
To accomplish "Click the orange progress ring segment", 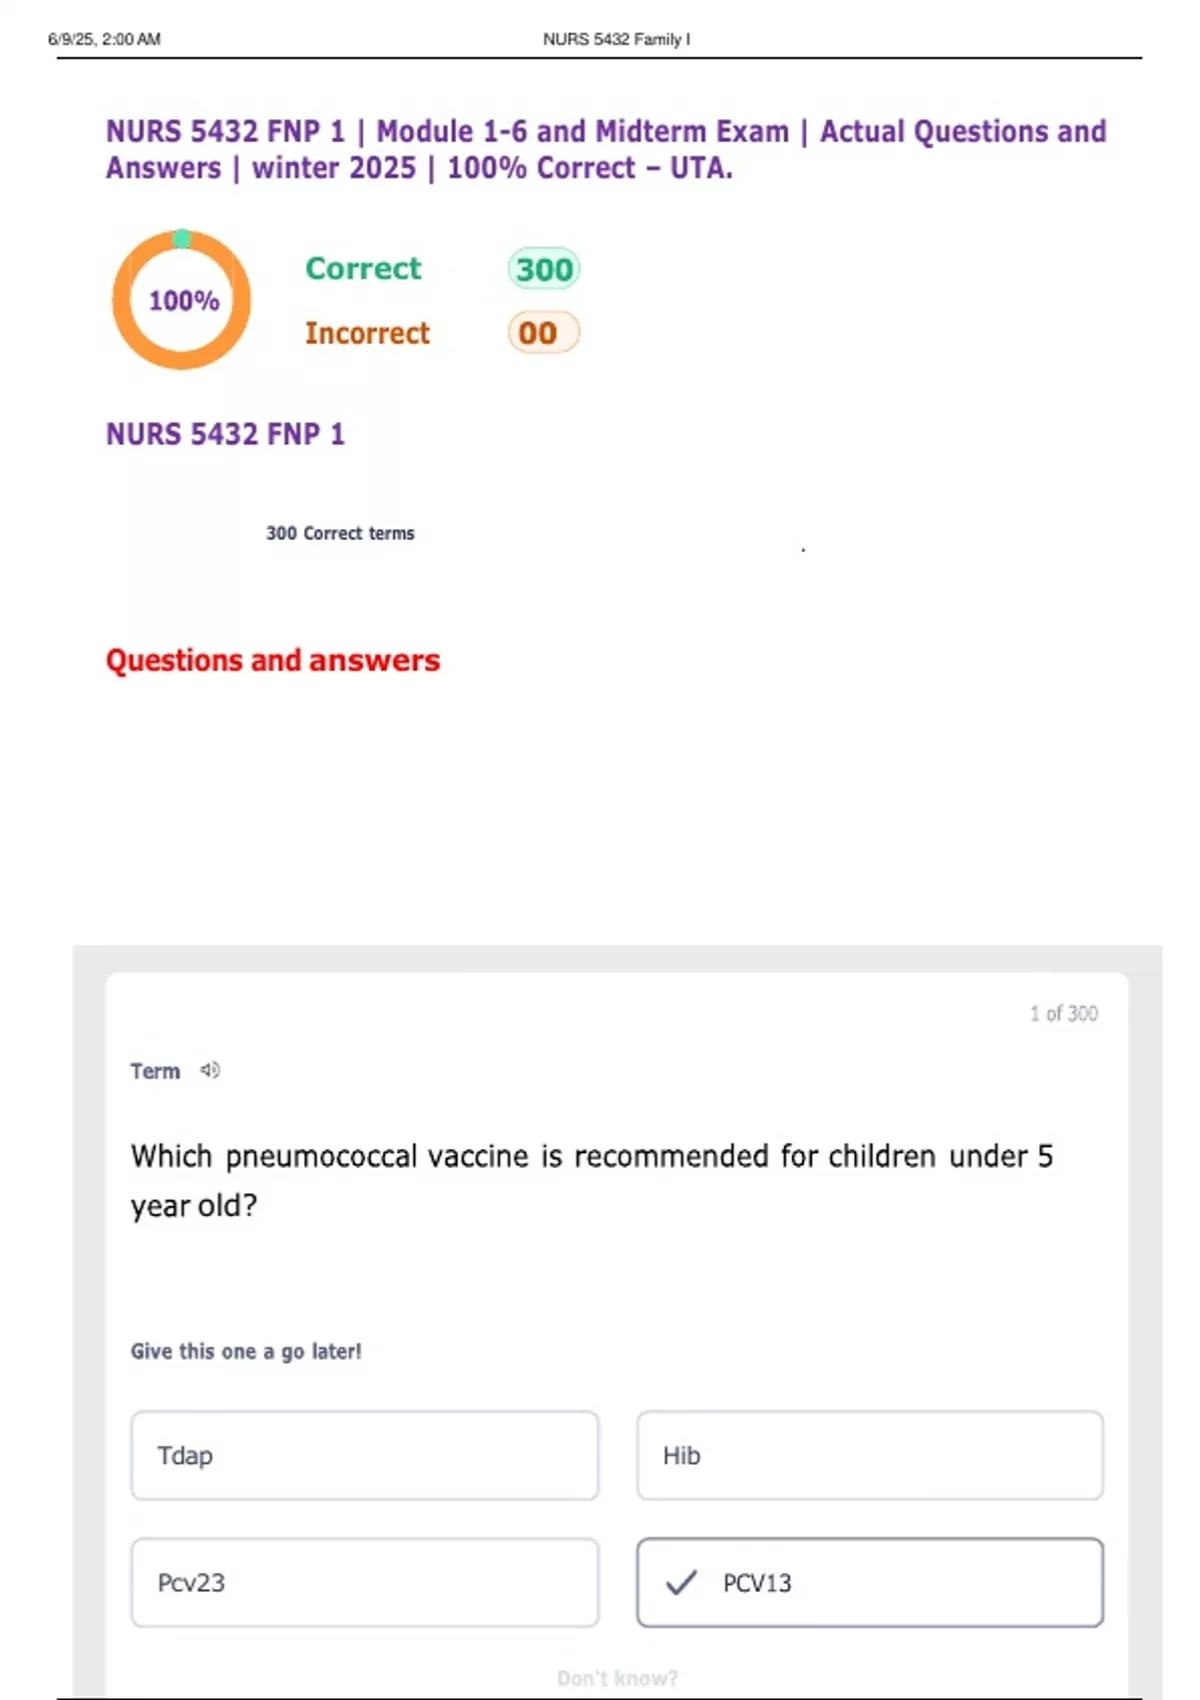I will [x=183, y=365].
